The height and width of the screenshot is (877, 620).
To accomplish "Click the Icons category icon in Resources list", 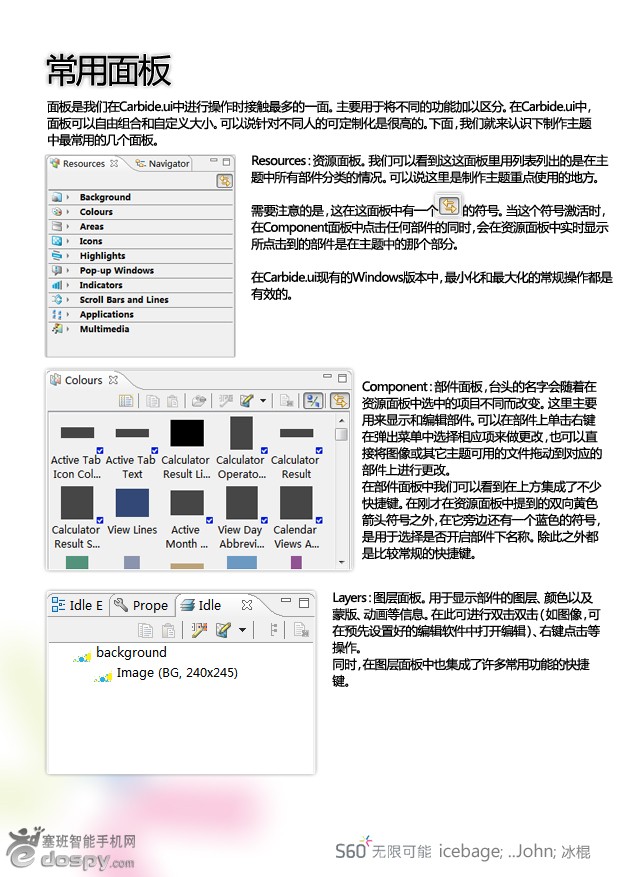I will pyautogui.click(x=56, y=241).
